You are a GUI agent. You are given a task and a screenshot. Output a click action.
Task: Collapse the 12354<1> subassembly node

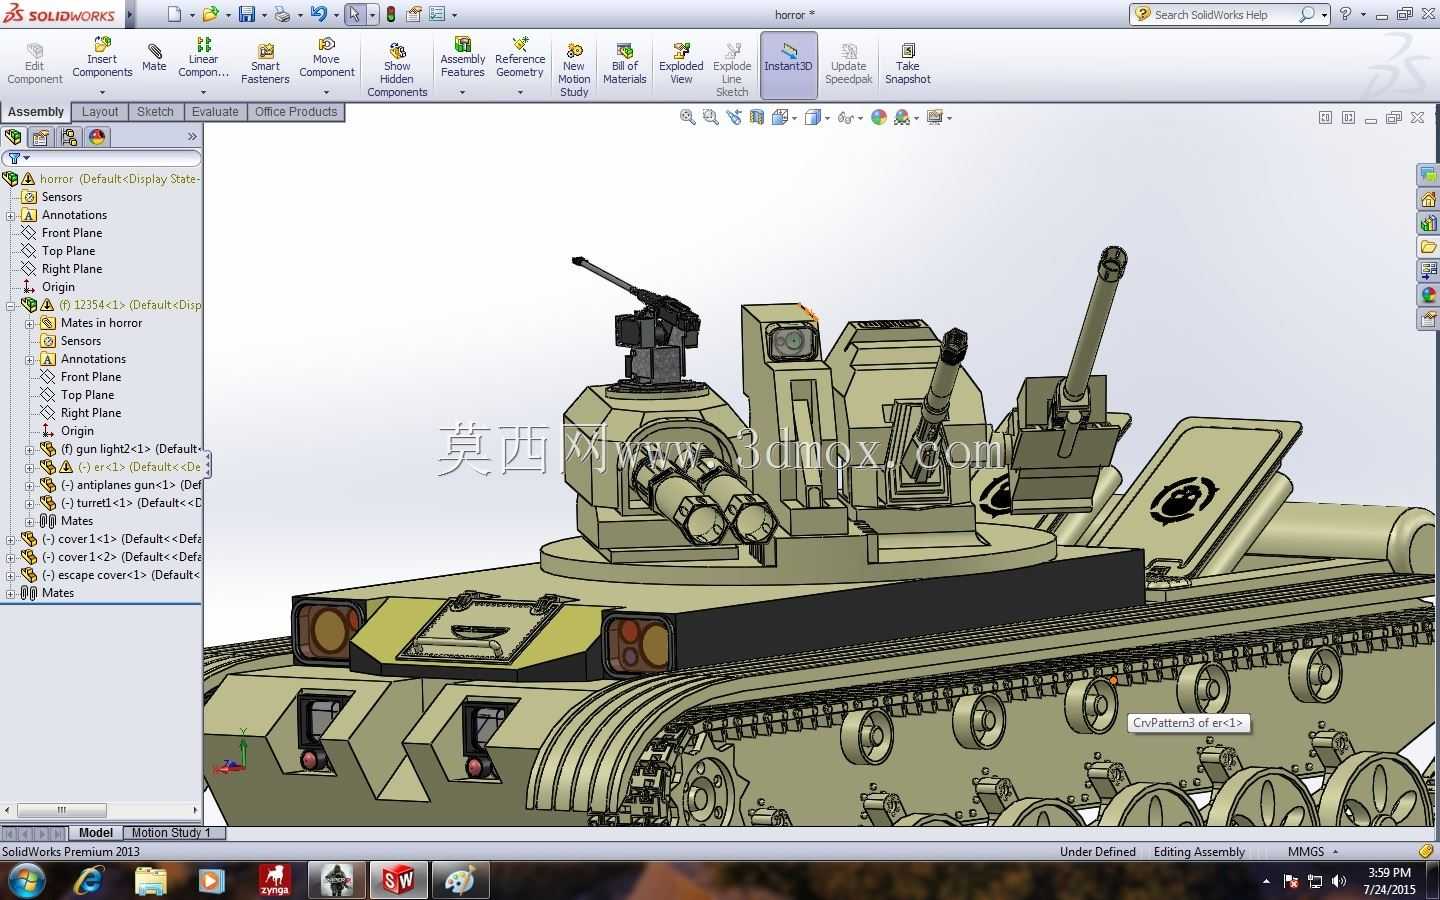click(11, 305)
